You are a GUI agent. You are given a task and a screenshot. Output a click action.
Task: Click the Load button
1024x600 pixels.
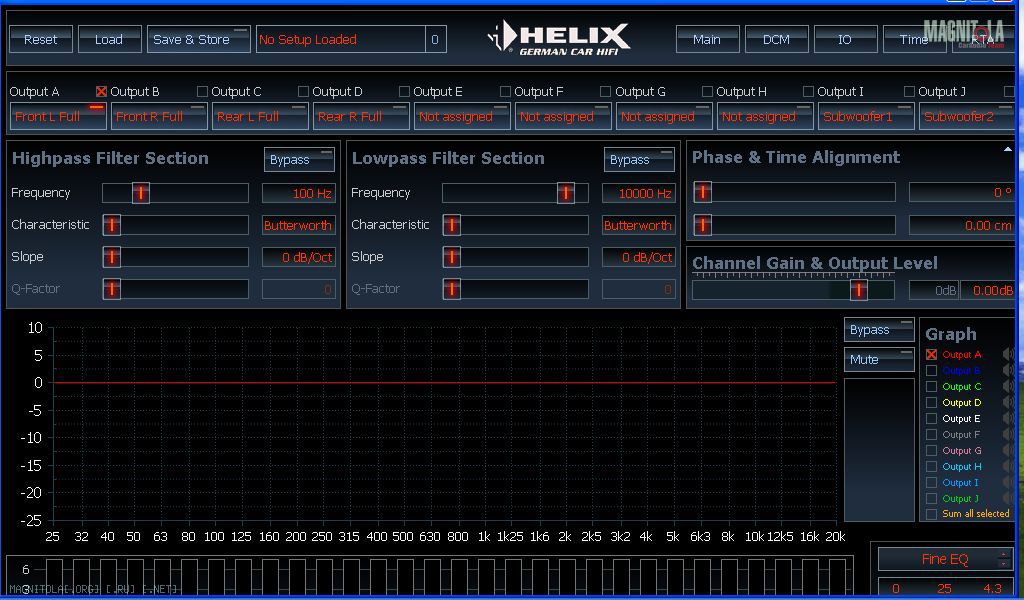(109, 39)
